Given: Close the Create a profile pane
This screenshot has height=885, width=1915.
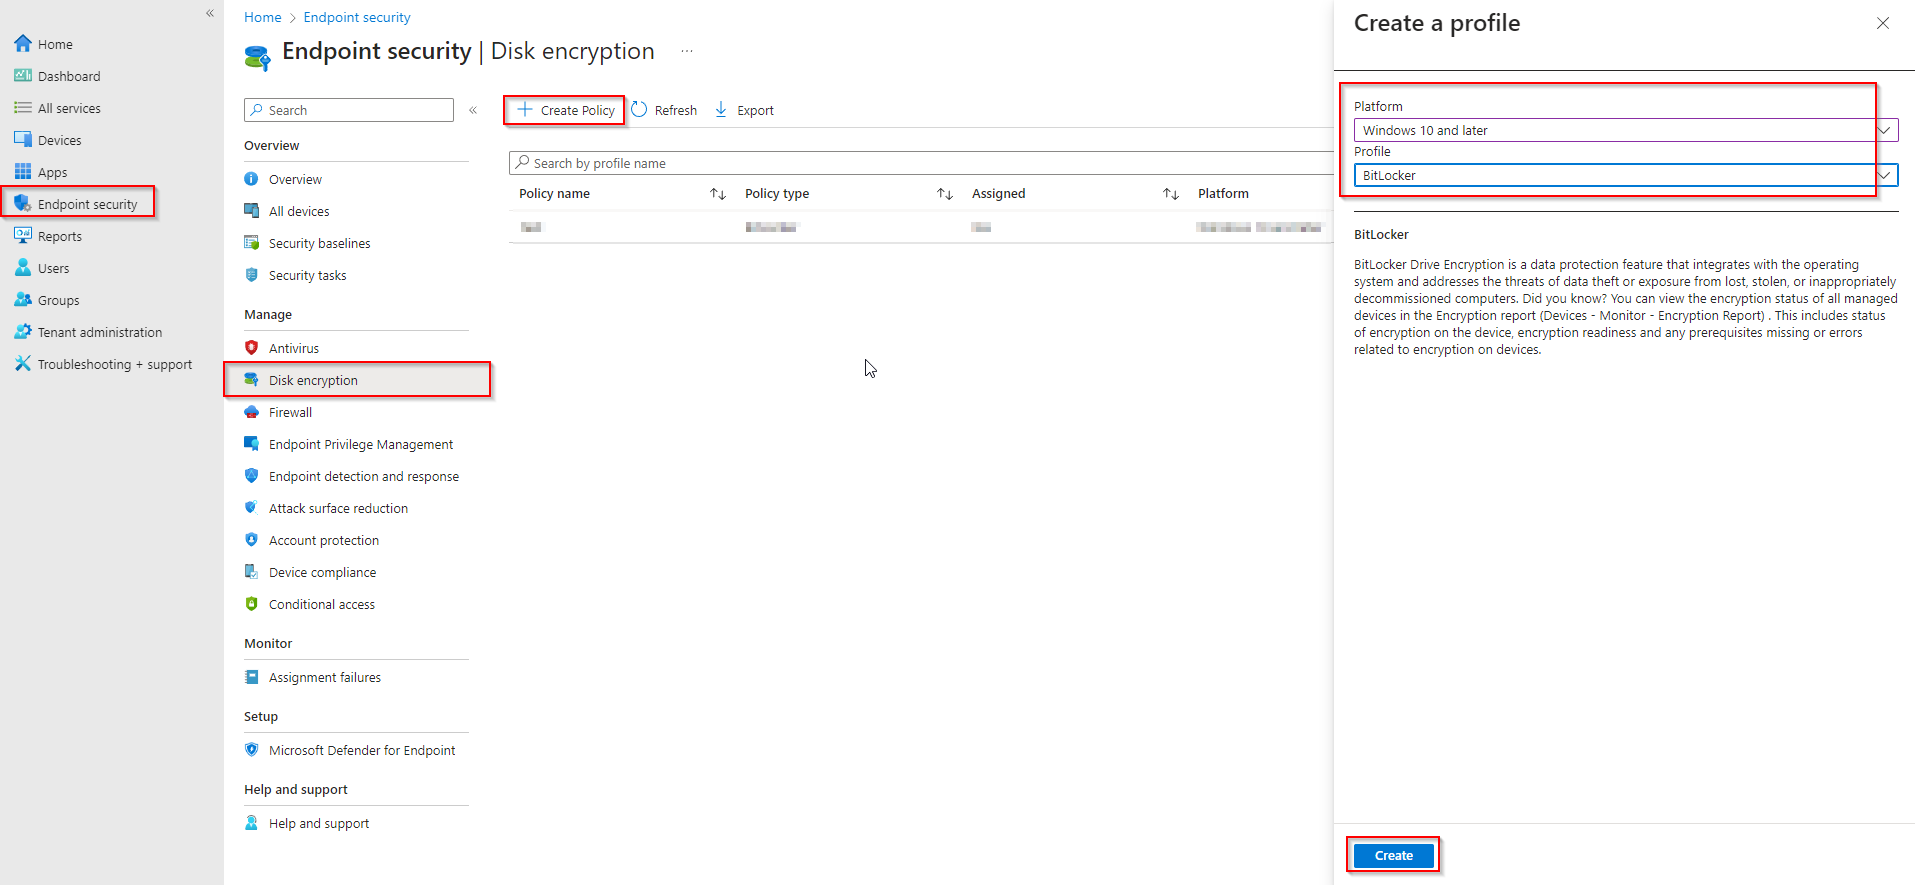Looking at the screenshot, I should point(1883,23).
